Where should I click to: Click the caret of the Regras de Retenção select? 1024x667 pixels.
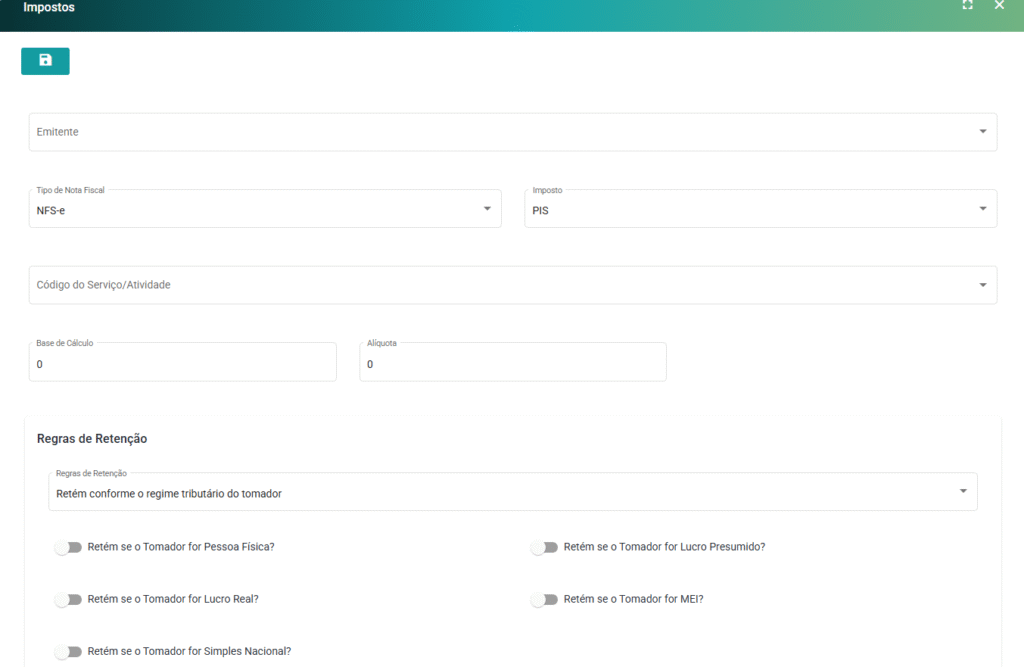coord(962,492)
